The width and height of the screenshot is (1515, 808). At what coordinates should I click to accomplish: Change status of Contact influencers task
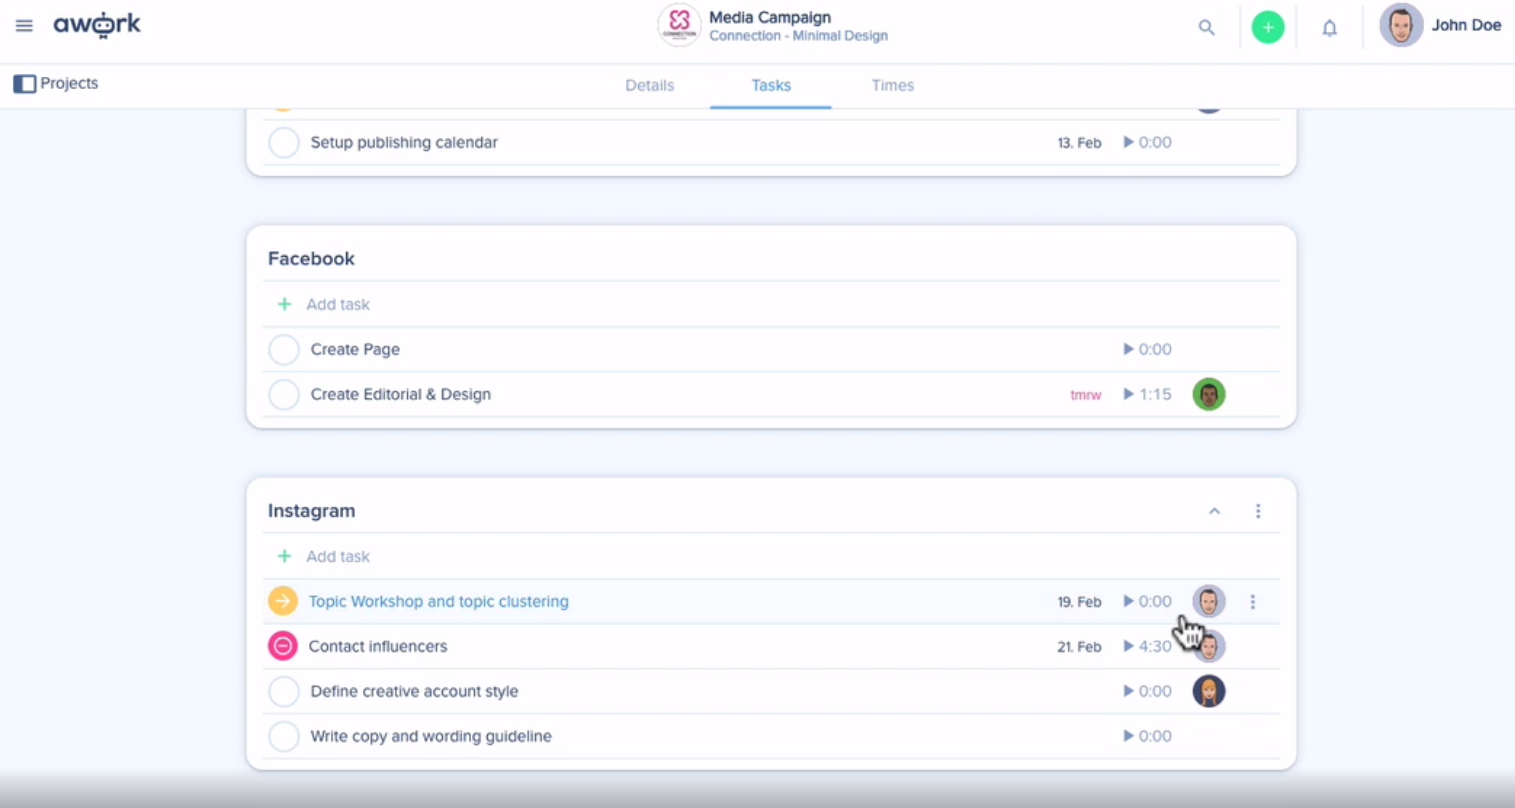[283, 646]
